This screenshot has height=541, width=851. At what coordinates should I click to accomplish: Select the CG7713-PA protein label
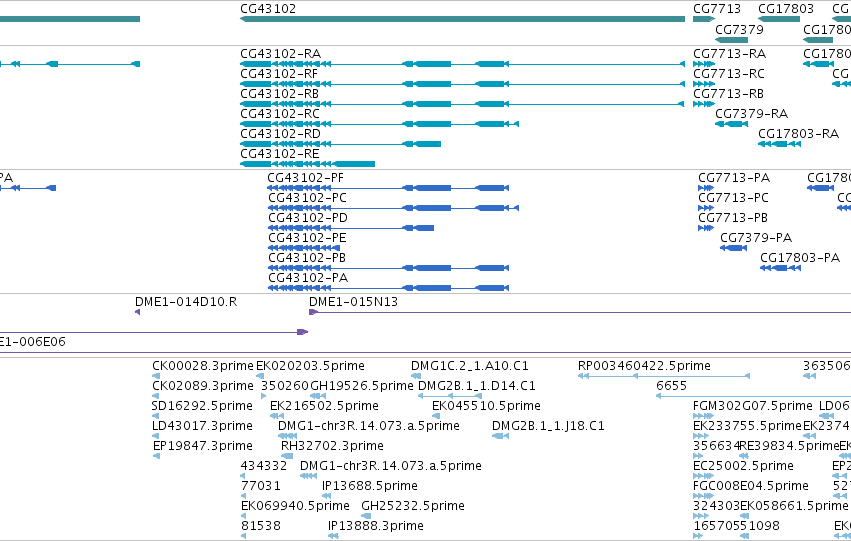[x=734, y=178]
